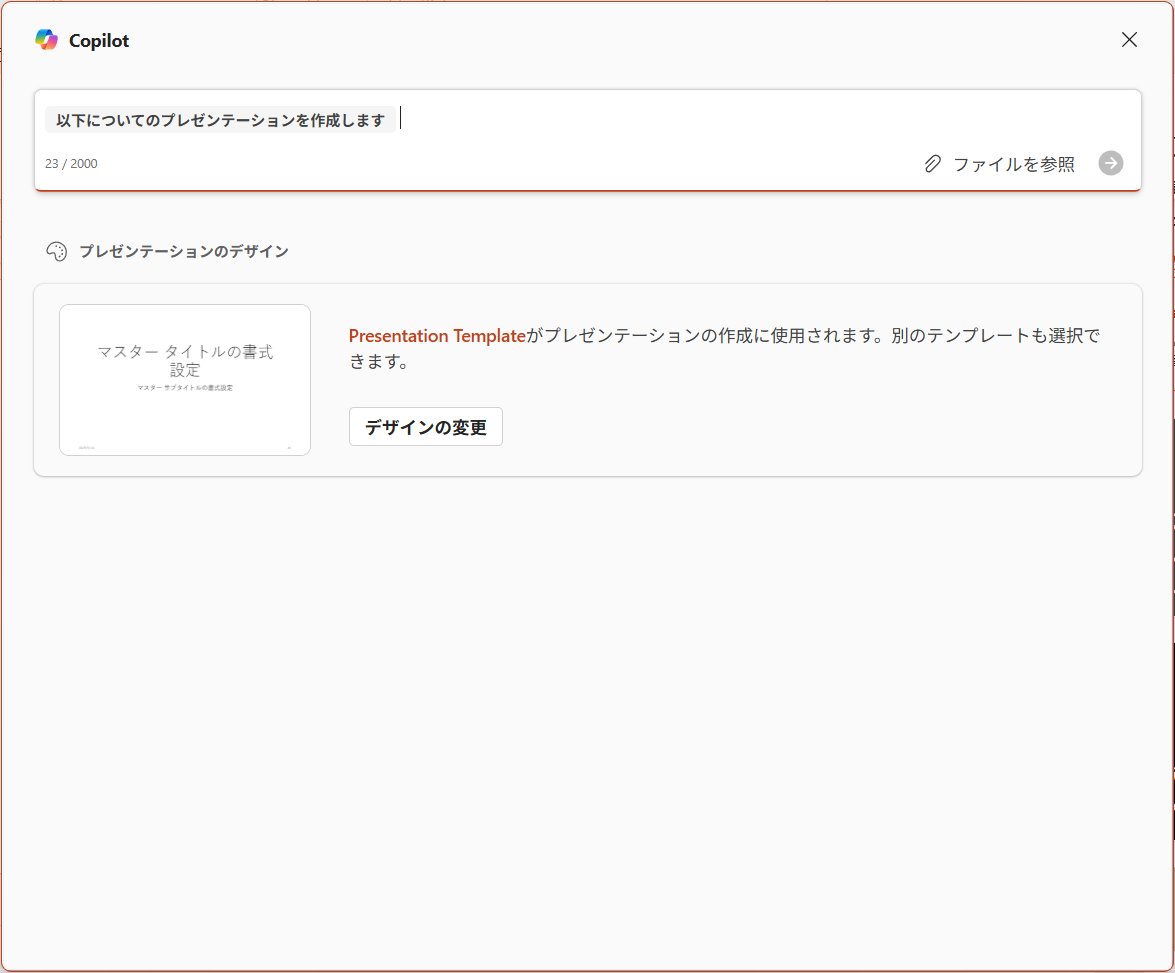Viewport: 1175px width, 973px height.
Task: Click the プレゼンテーションのデザイン heading
Action: pos(184,251)
